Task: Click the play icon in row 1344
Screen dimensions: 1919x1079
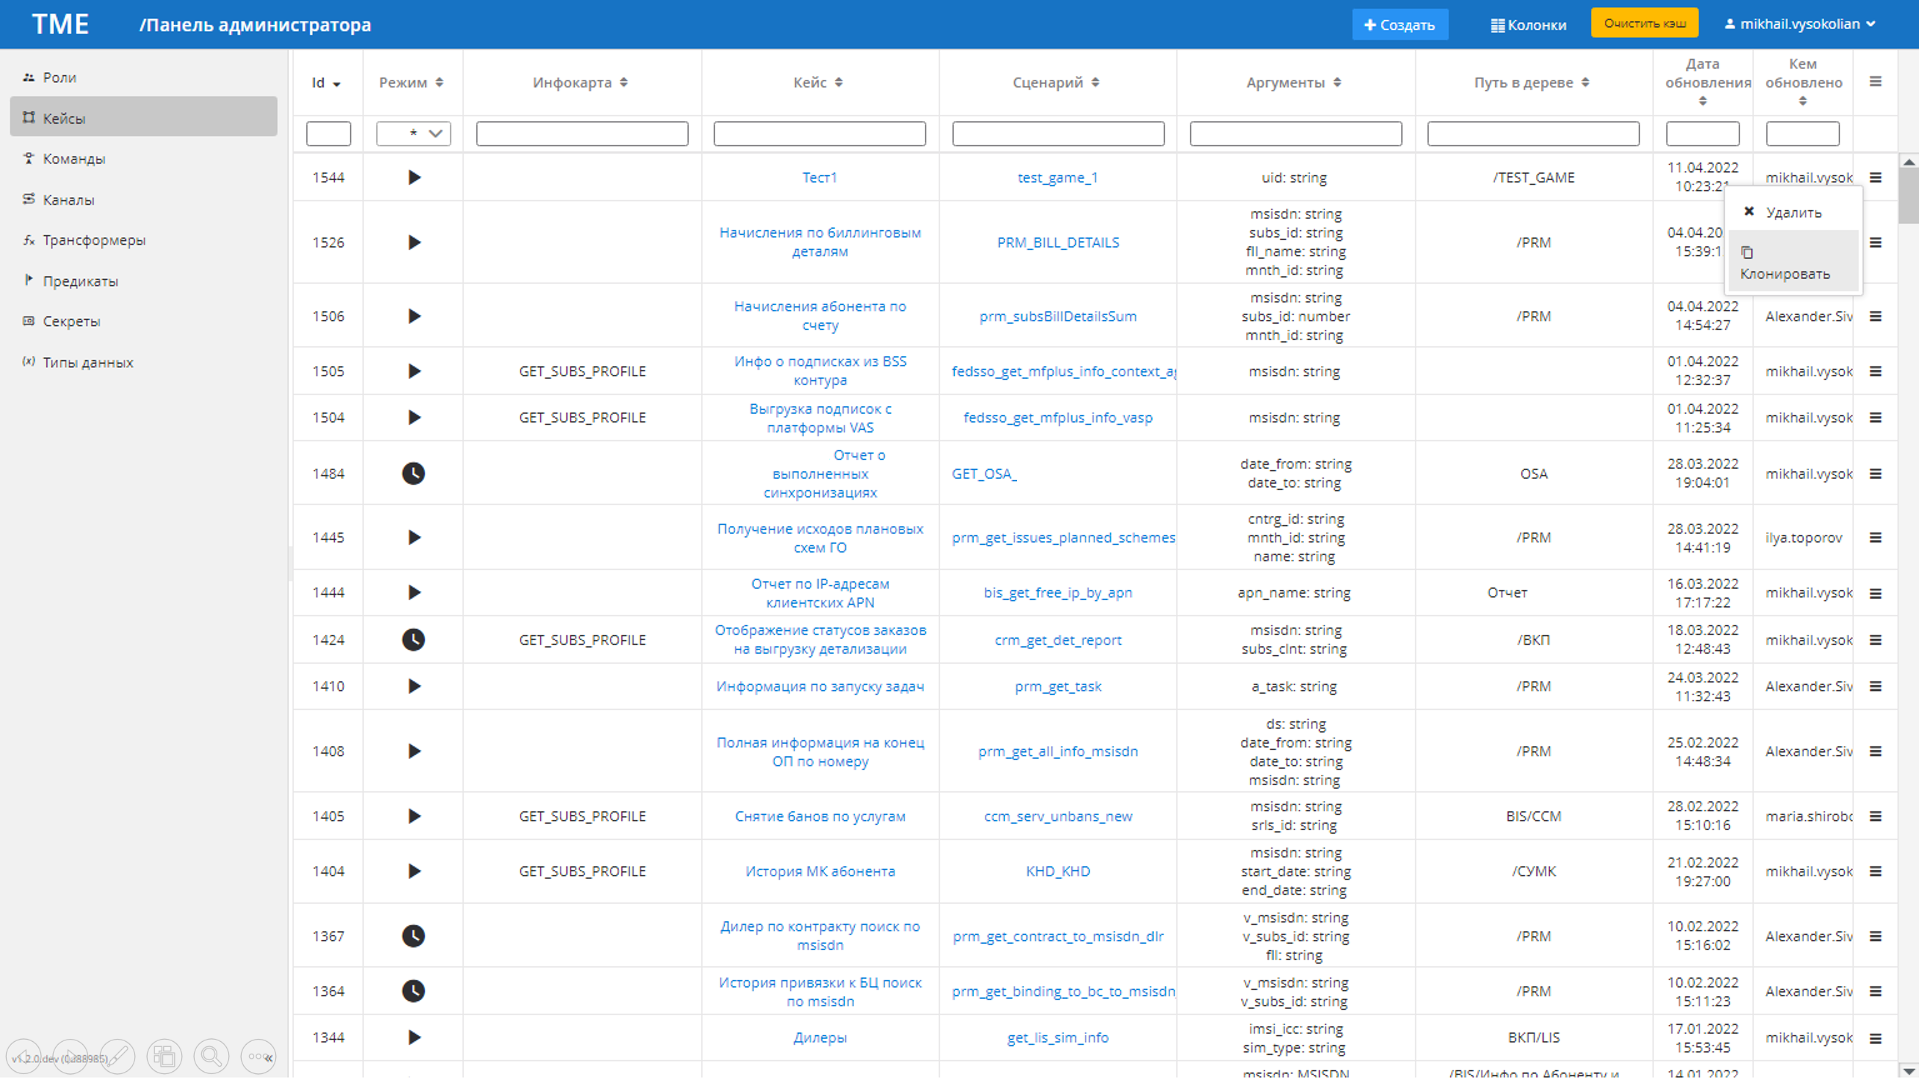Action: pos(414,1038)
